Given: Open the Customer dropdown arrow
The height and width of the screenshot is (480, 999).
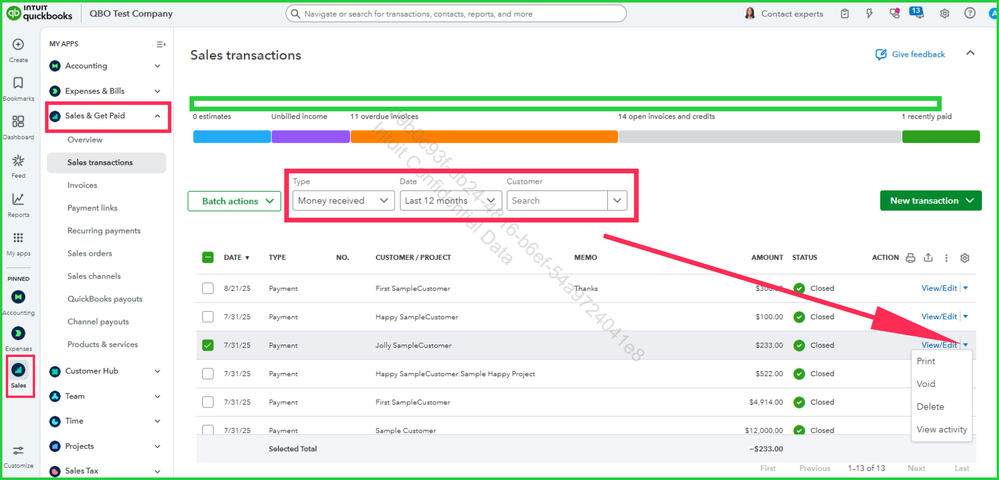Looking at the screenshot, I should tap(617, 200).
